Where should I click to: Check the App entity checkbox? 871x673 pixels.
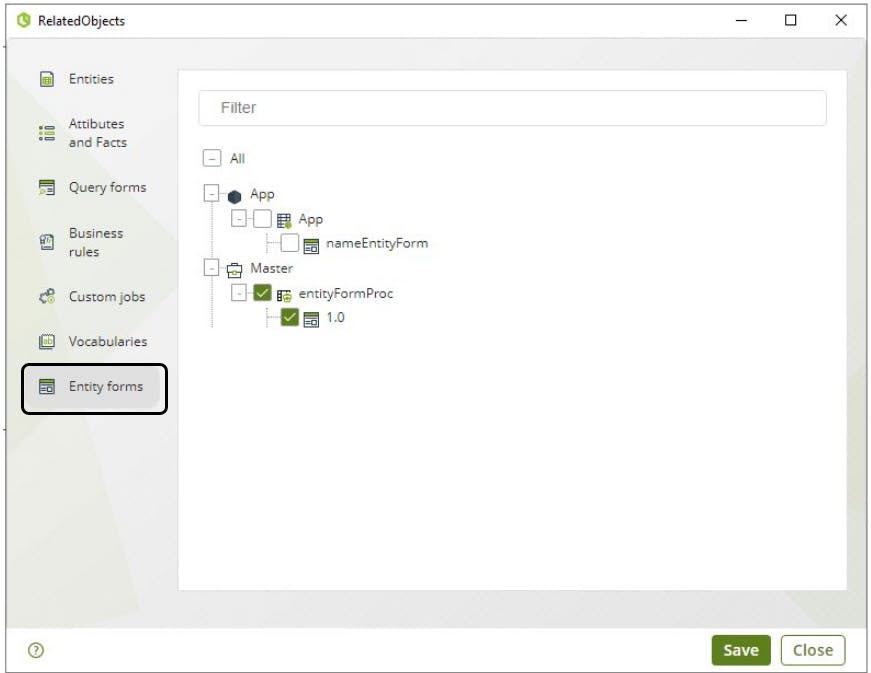click(262, 219)
